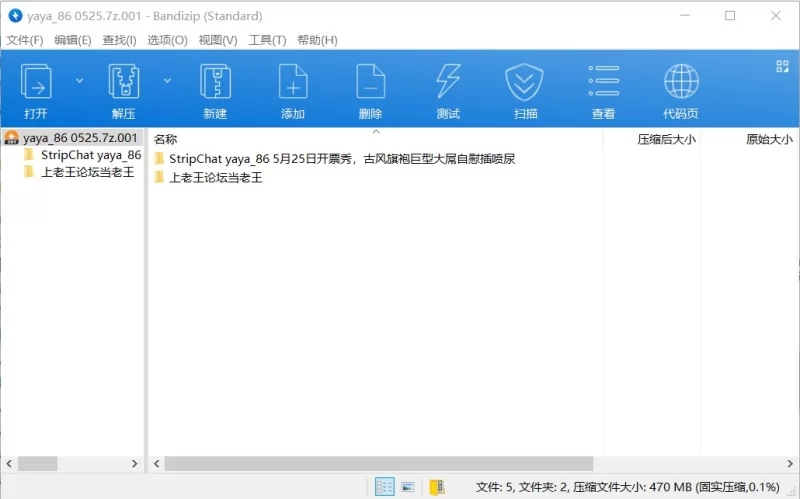
Task: Click the 解压 (Extract) toolbar icon
Action: point(124,82)
